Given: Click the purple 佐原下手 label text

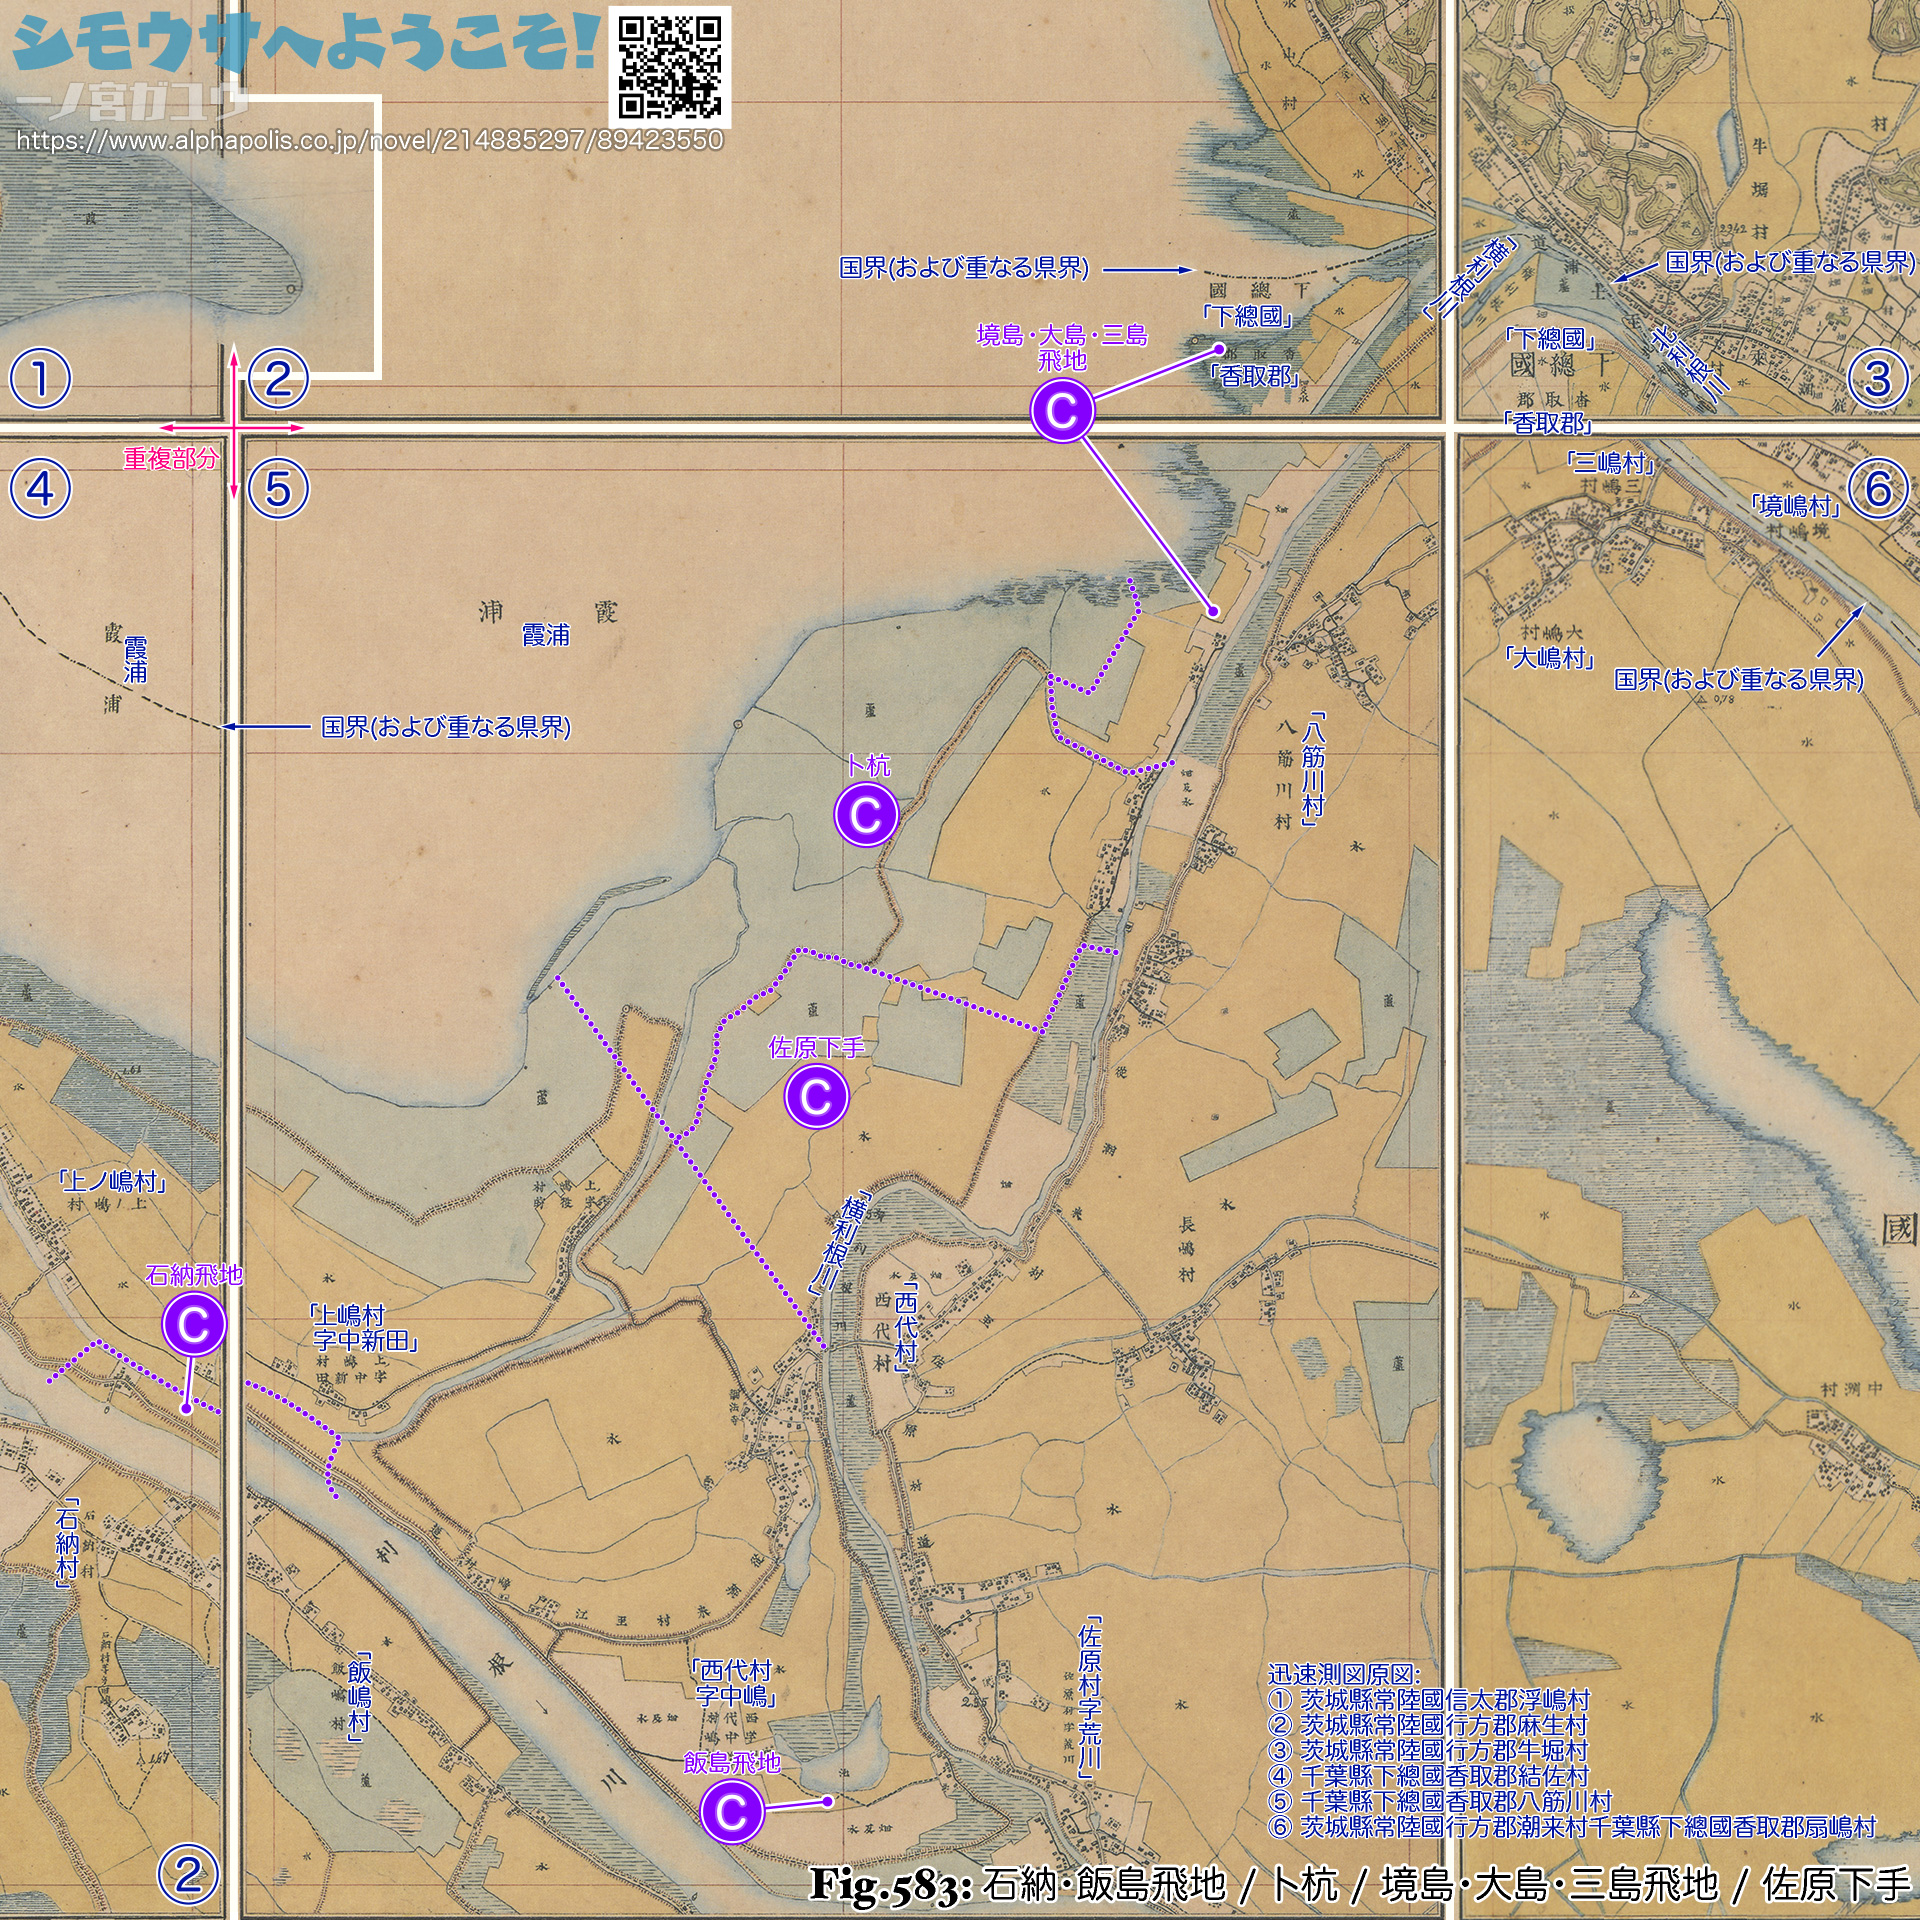Looking at the screenshot, I should [x=817, y=1047].
